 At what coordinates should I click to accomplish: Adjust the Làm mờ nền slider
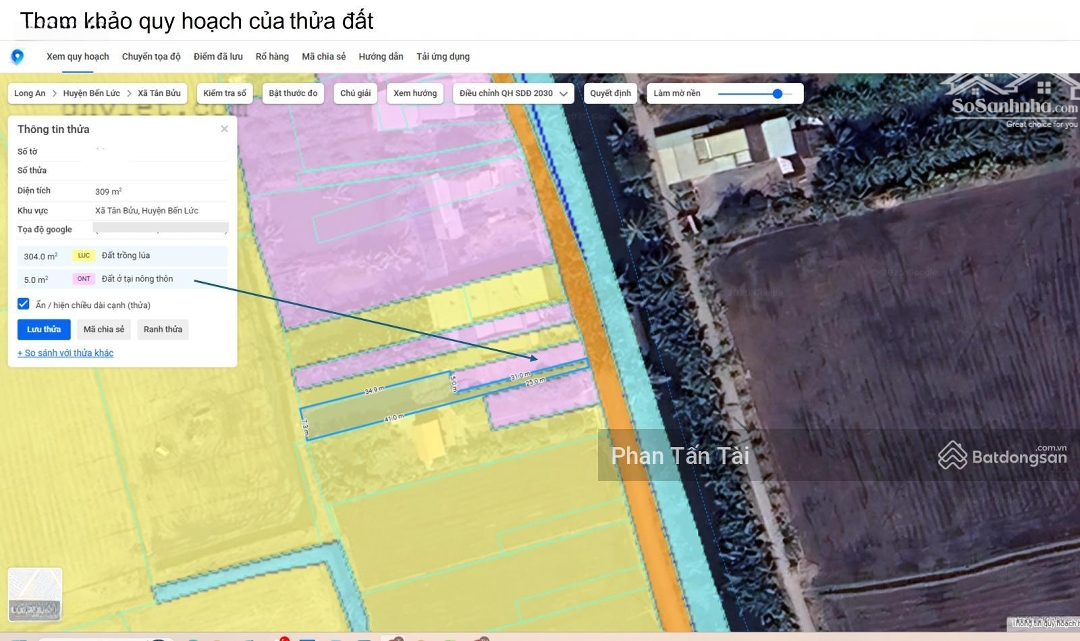click(x=777, y=93)
